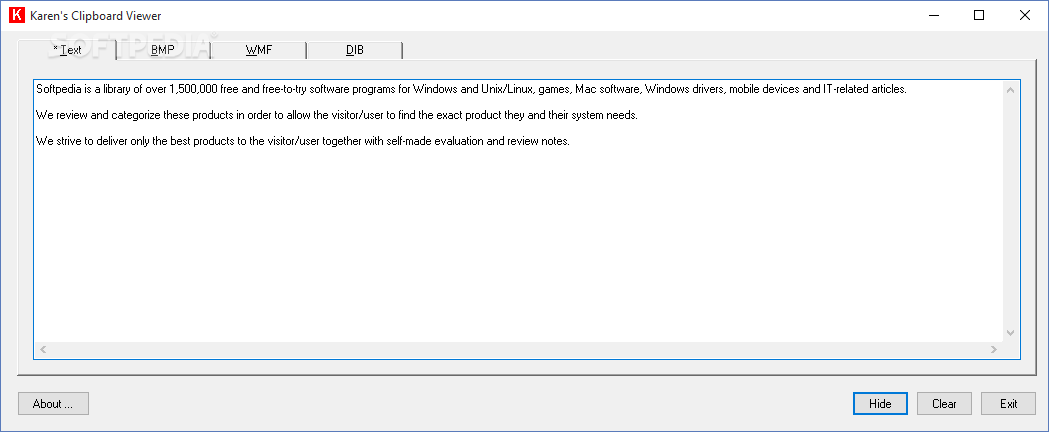This screenshot has height=432, width=1049.
Task: Click the vertical scrollbar up arrow
Action: point(1010,90)
